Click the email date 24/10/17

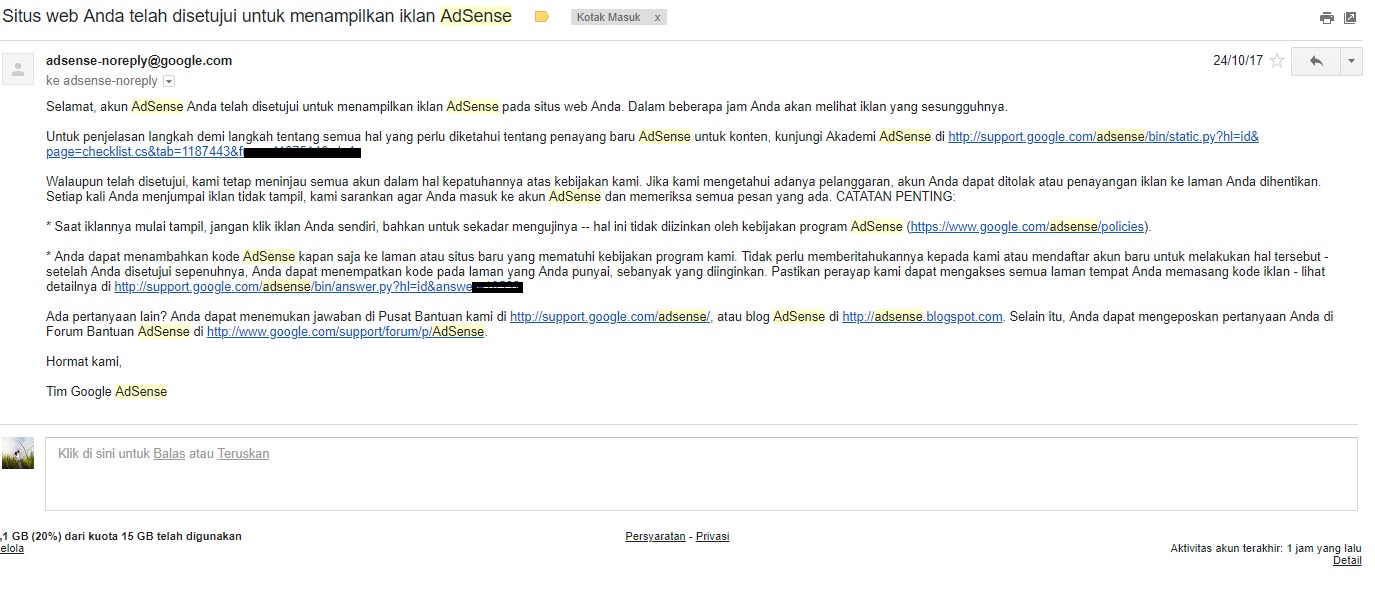coord(1238,60)
